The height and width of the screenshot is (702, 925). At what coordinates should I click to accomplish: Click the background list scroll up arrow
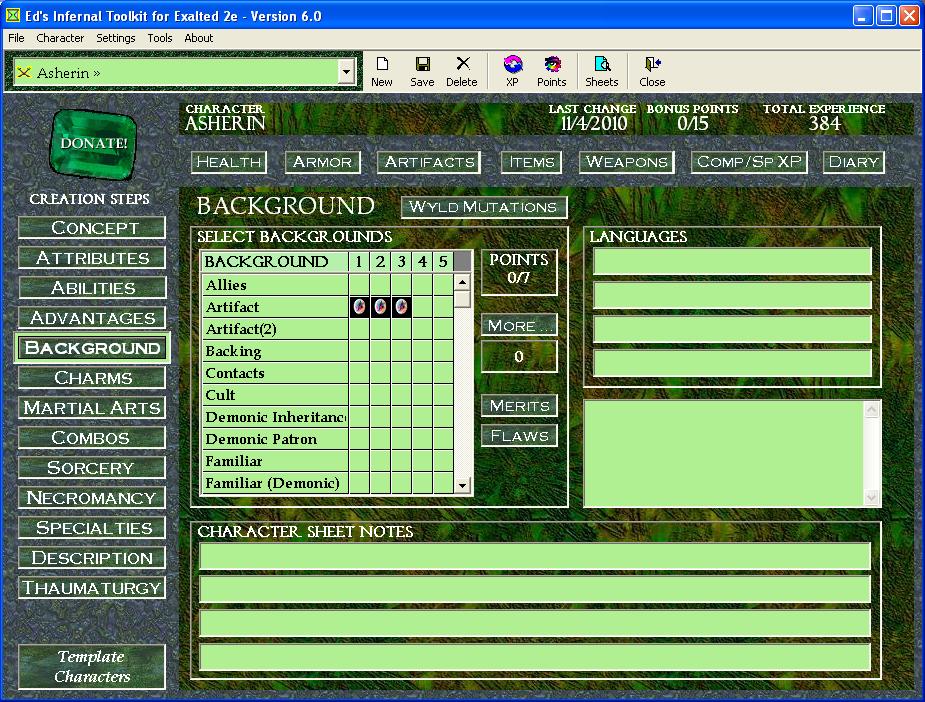pyautogui.click(x=462, y=282)
